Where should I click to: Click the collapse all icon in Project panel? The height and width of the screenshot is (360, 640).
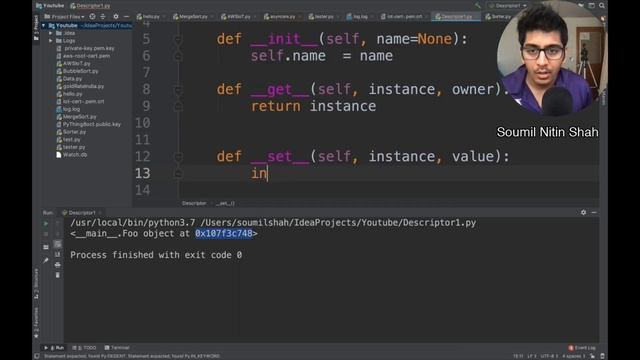point(103,17)
